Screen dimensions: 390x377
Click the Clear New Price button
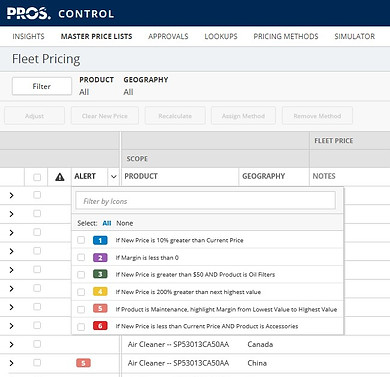(105, 116)
